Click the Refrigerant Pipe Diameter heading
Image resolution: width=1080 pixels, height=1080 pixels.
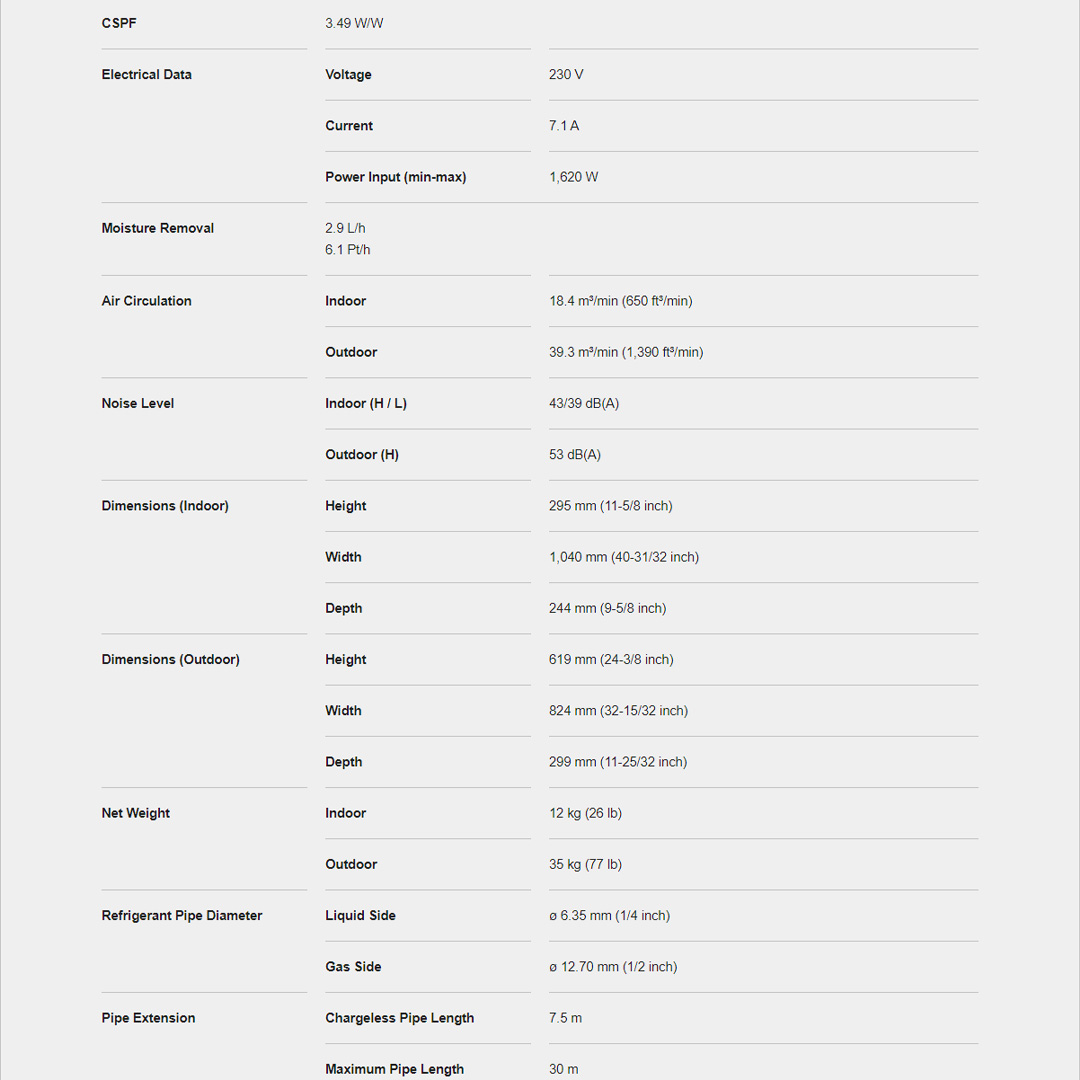coord(181,916)
